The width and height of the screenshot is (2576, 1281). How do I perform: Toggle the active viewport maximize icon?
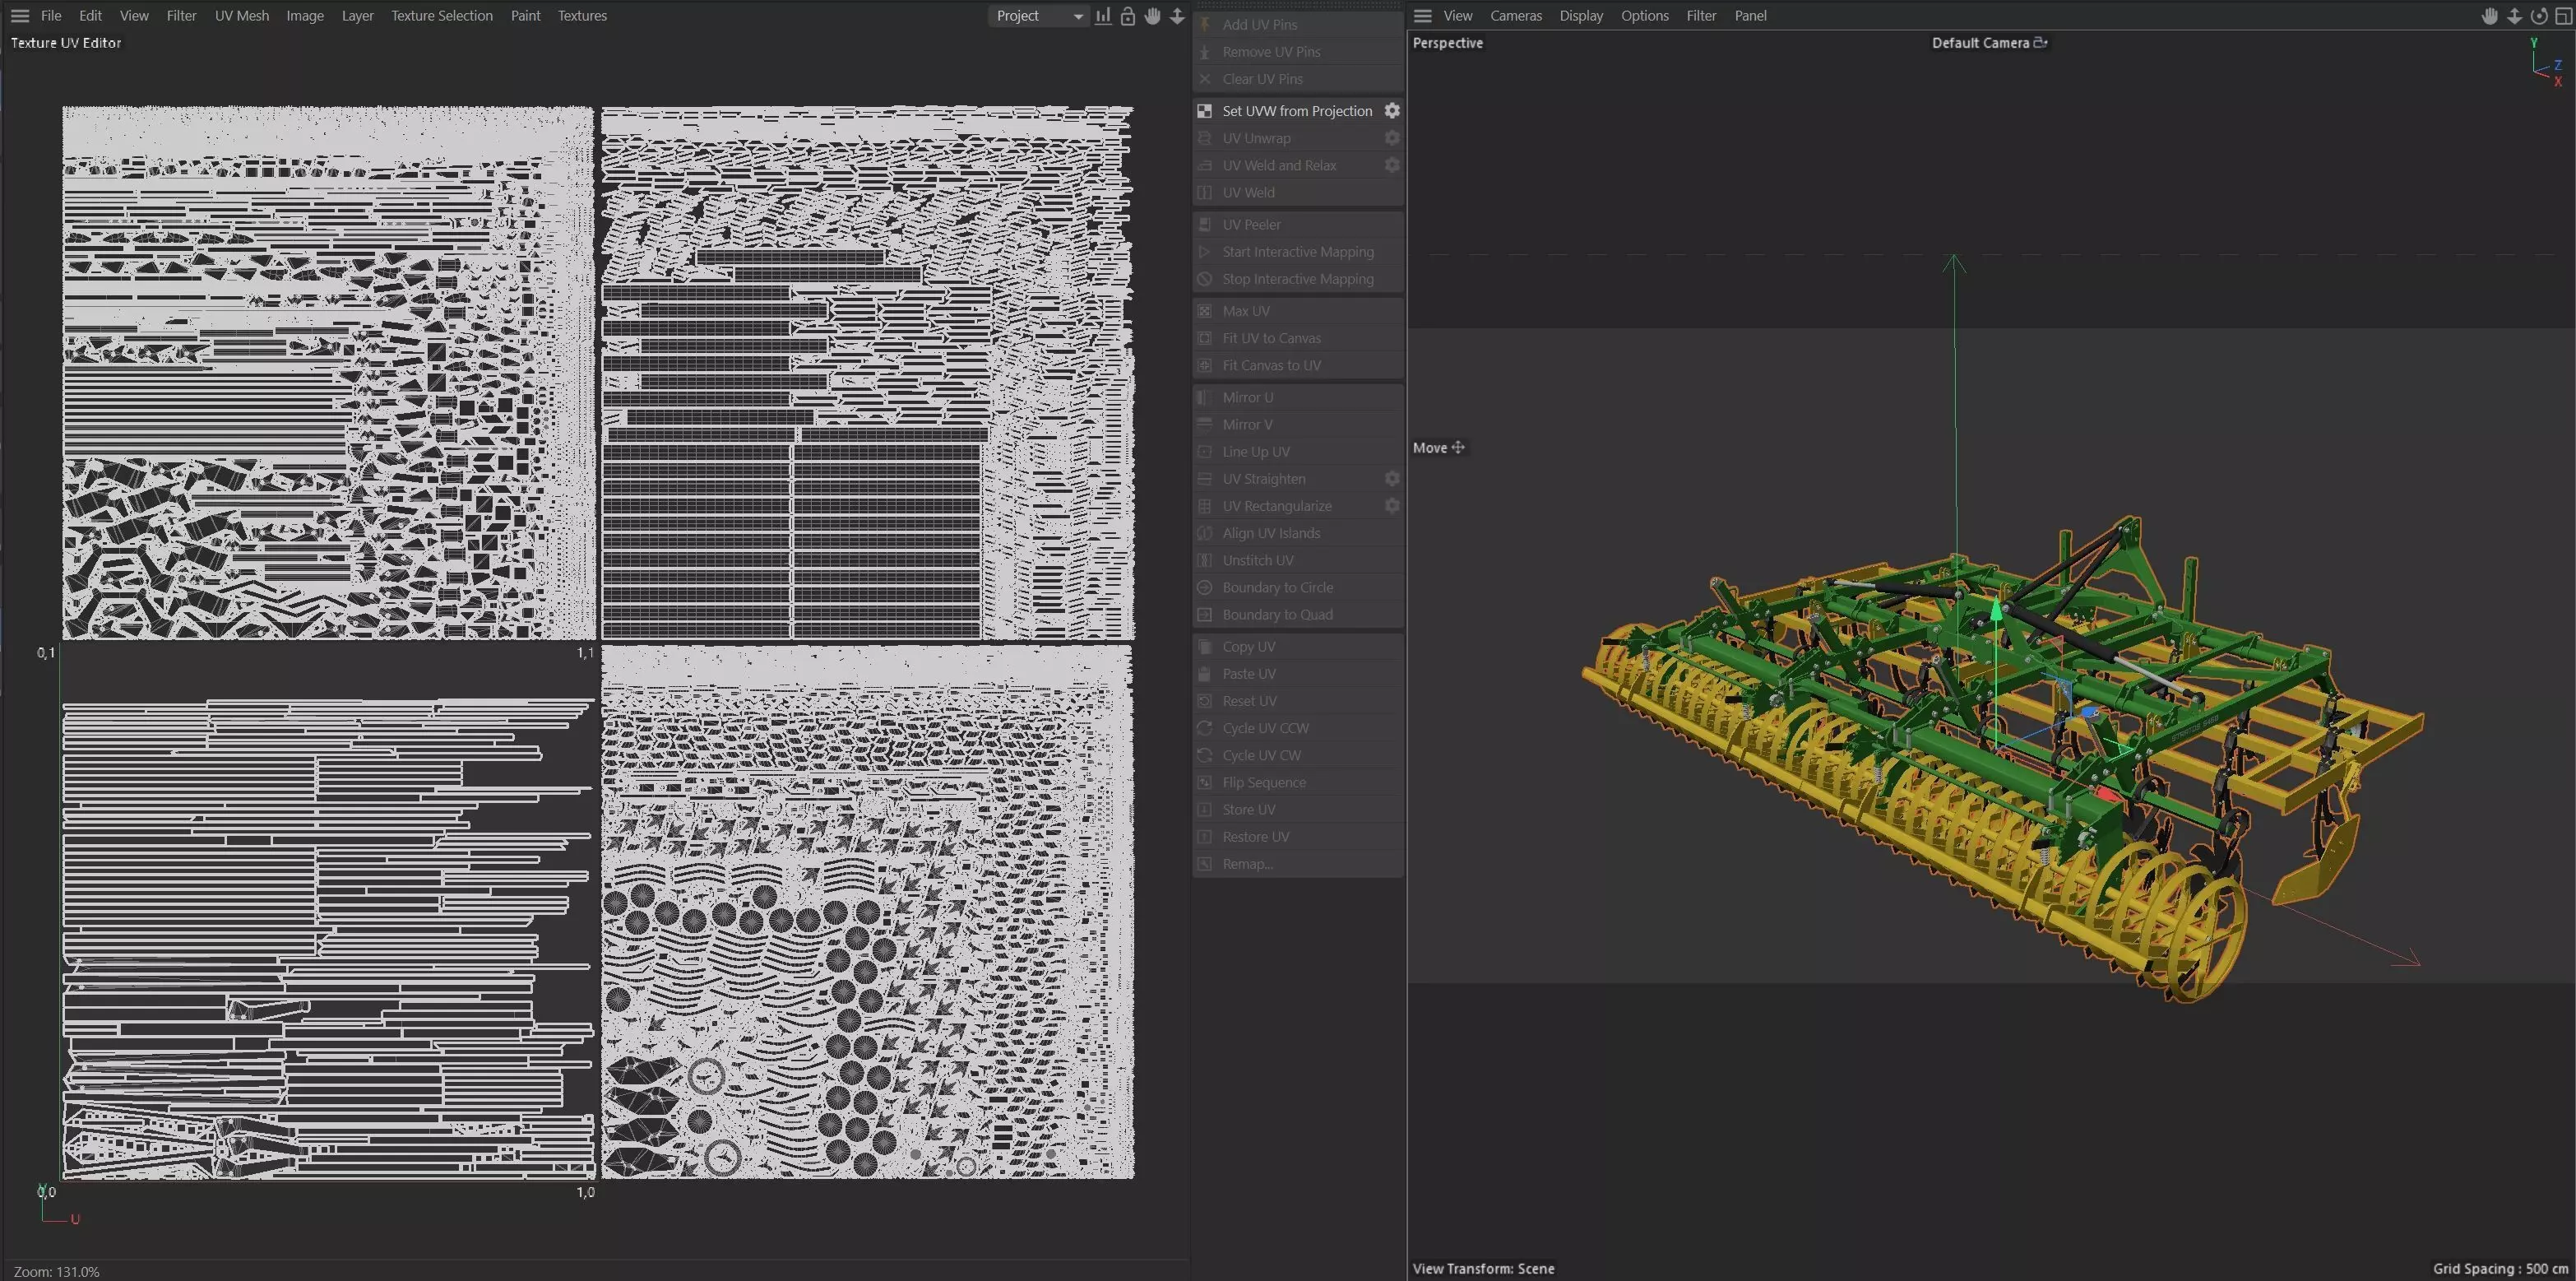2564,16
